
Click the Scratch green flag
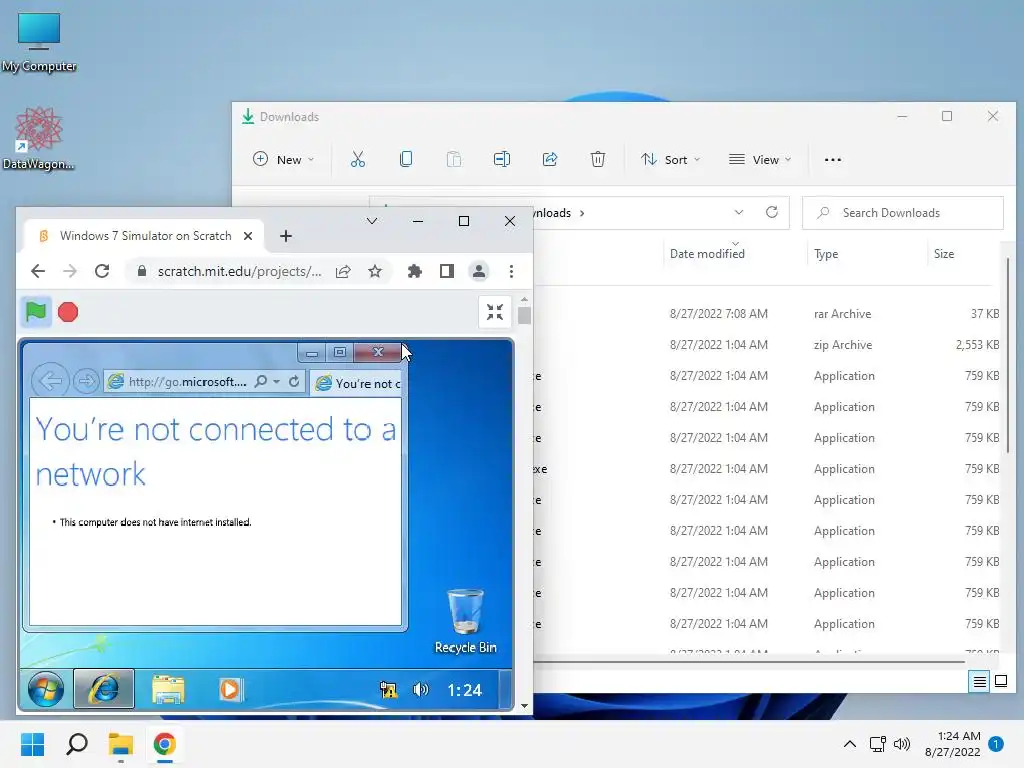point(36,312)
